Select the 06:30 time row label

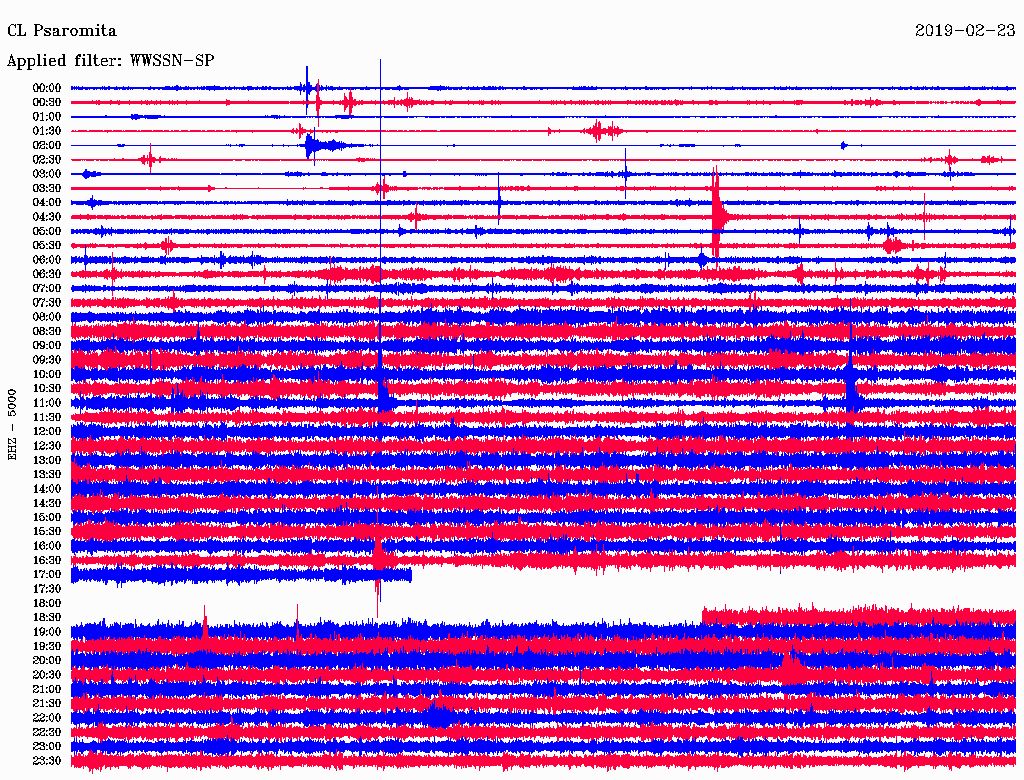(x=47, y=274)
